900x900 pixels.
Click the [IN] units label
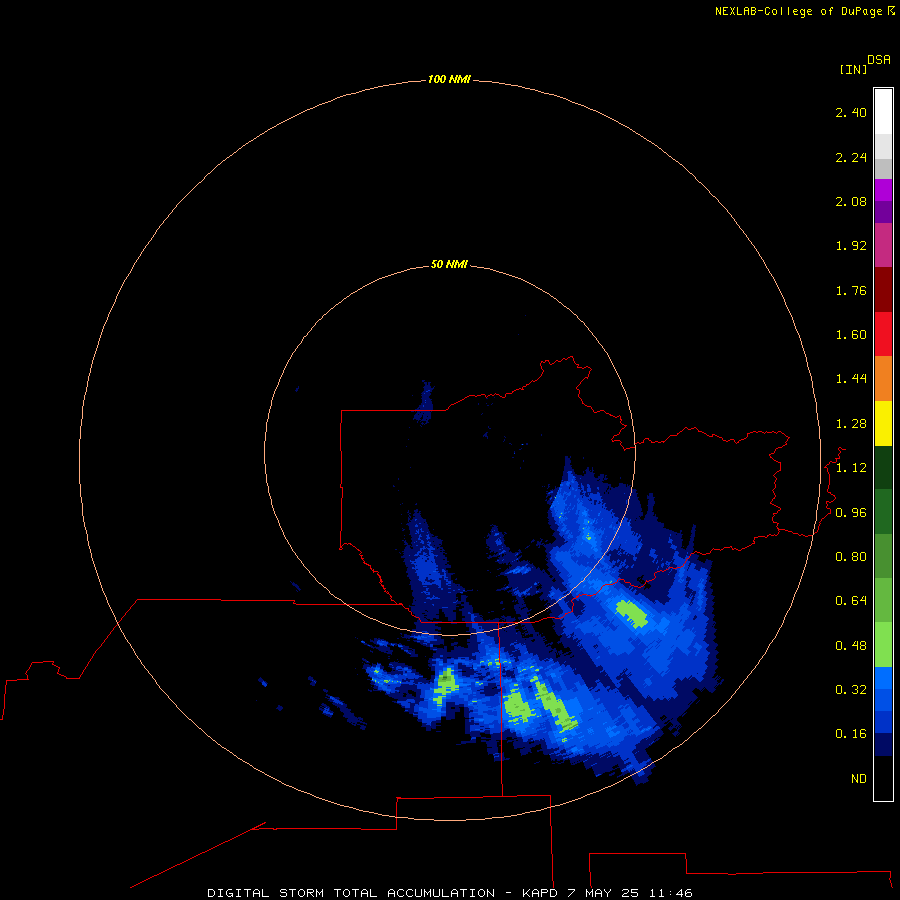(853, 69)
